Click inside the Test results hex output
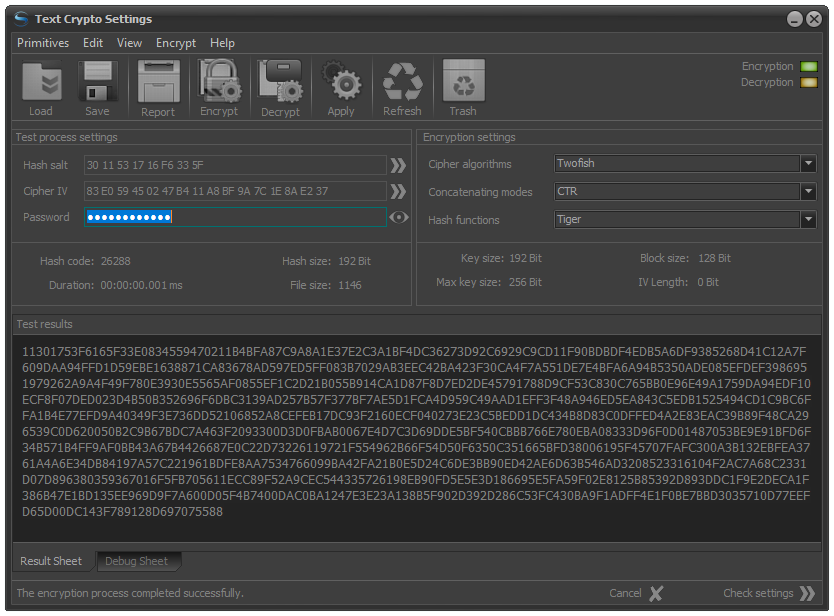This screenshot has height=616, width=834. click(416, 438)
